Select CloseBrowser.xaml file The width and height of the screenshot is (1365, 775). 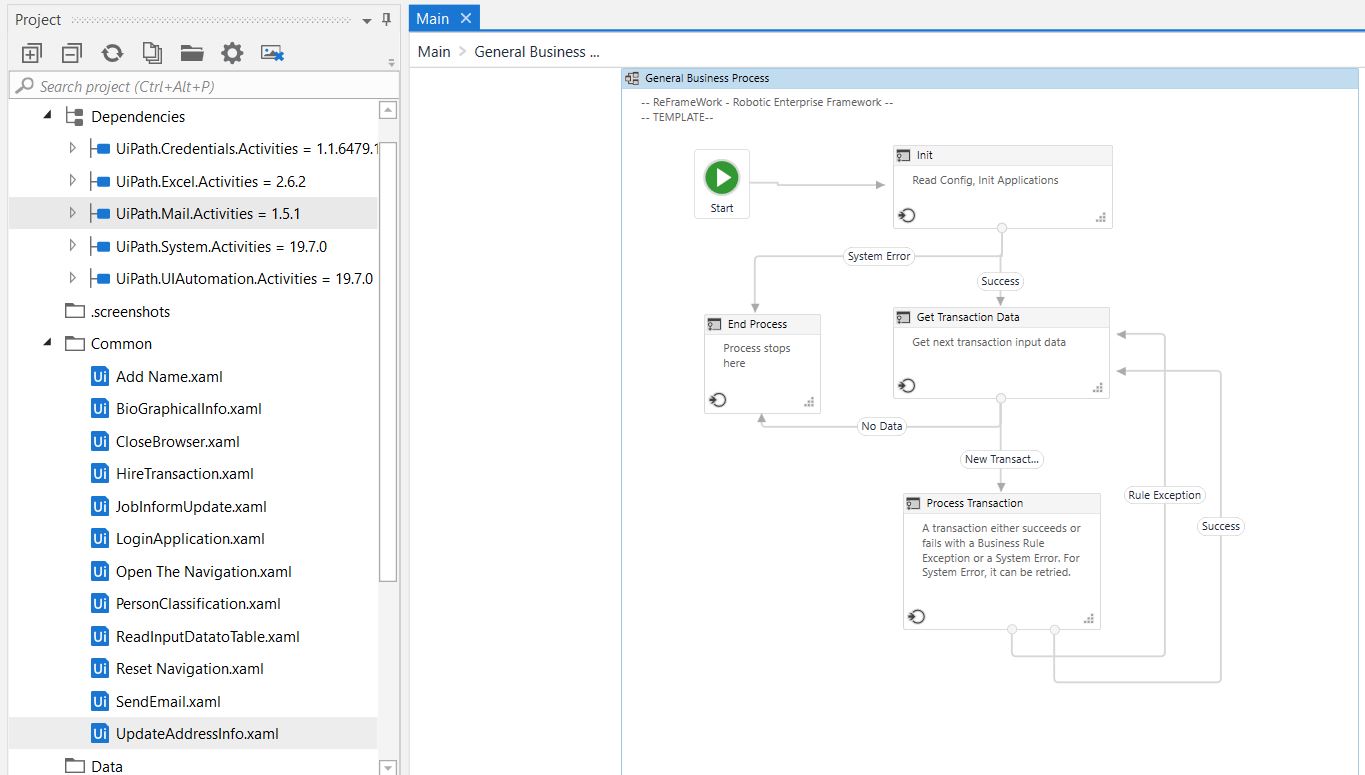click(178, 441)
